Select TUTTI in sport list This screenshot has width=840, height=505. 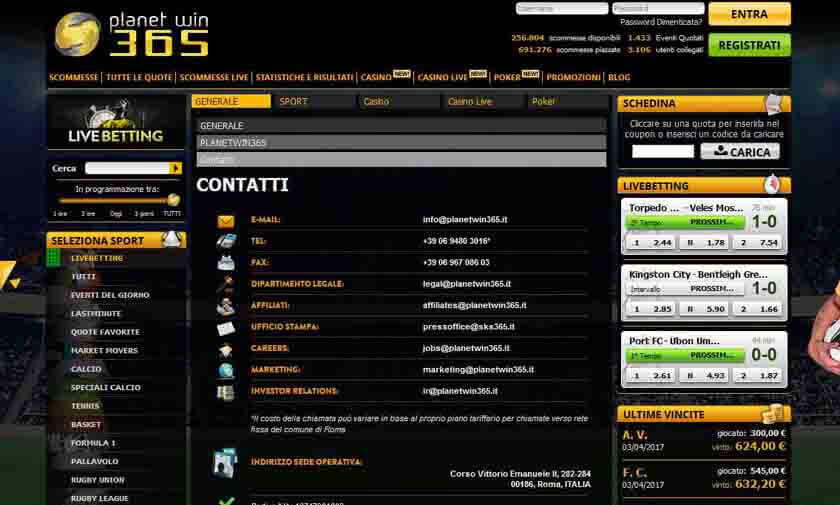(x=83, y=276)
